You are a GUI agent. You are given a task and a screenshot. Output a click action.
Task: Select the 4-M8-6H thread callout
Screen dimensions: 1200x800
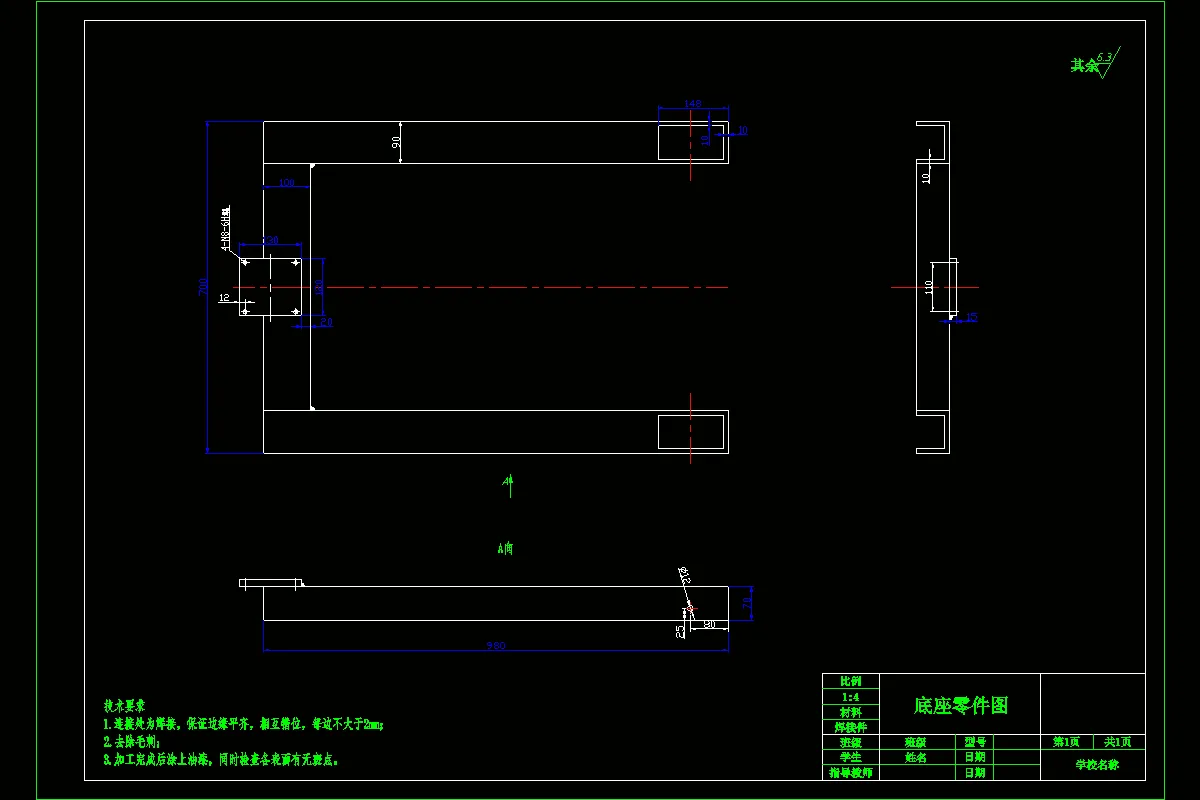coord(225,228)
